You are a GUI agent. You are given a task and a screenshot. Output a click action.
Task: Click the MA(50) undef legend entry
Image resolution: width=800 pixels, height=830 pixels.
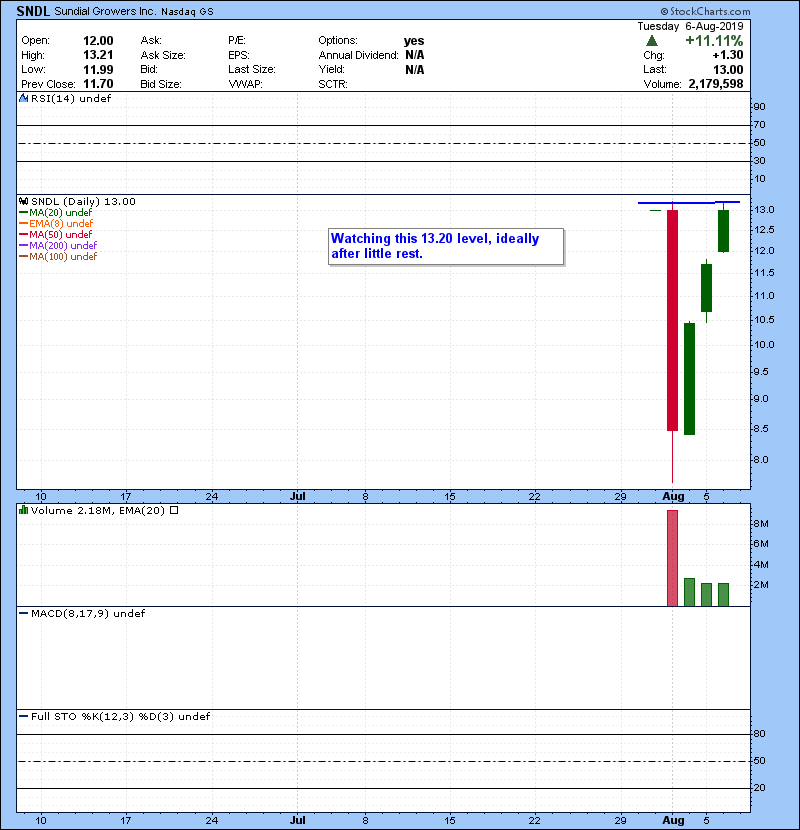tap(56, 234)
